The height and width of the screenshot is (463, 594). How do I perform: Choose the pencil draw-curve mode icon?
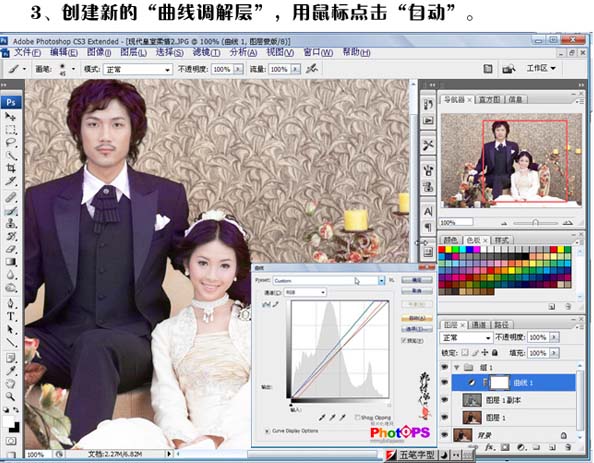tap(276, 304)
